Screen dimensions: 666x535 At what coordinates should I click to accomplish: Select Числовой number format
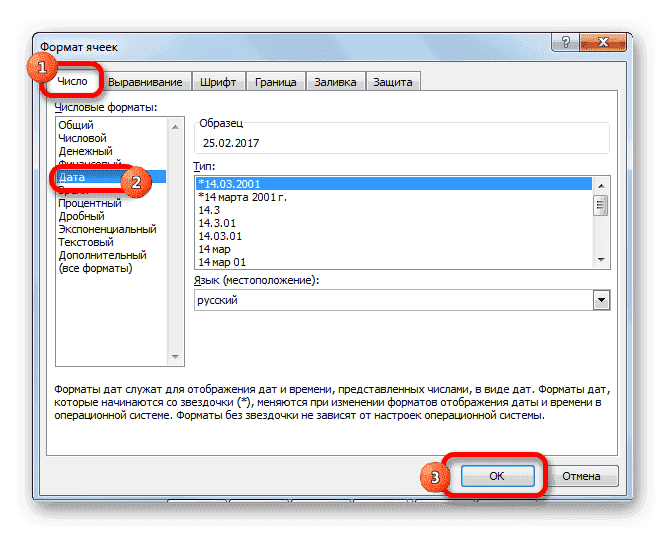click(x=112, y=138)
